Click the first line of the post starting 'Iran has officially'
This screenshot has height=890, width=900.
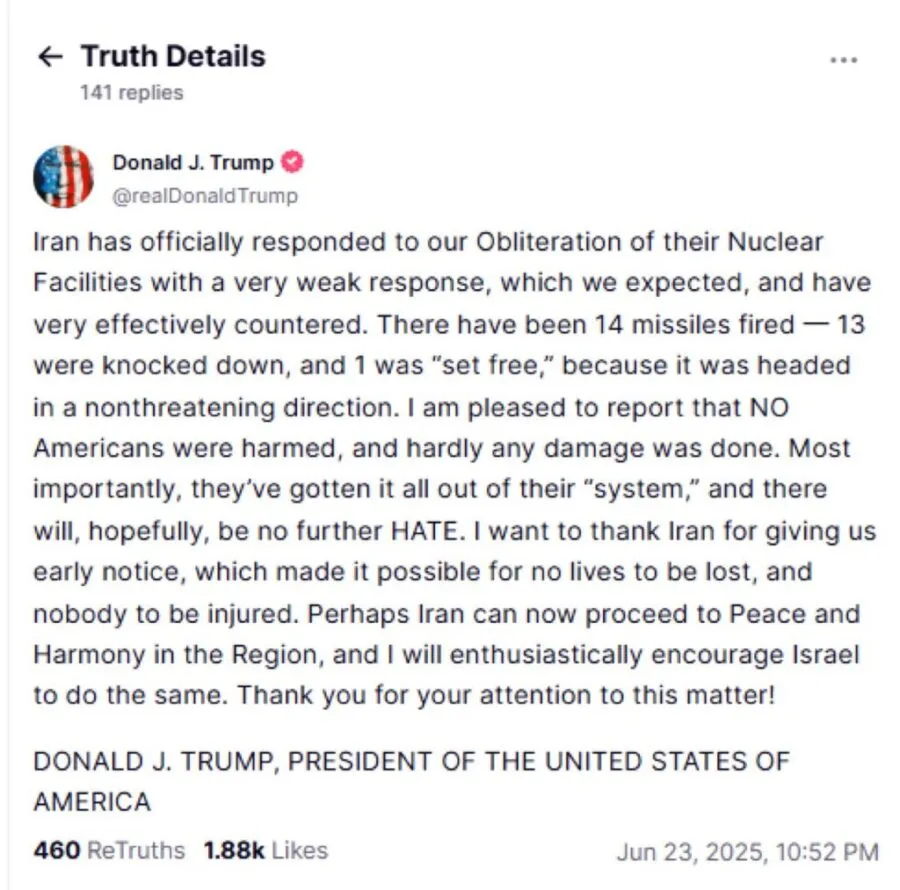pos(427,242)
